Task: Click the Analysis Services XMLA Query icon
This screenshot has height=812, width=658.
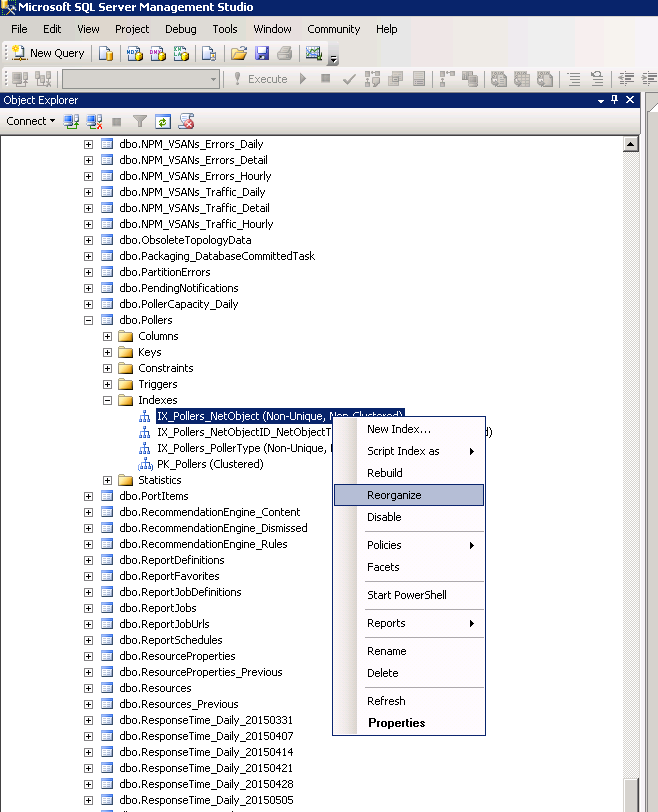Action: (x=181, y=53)
